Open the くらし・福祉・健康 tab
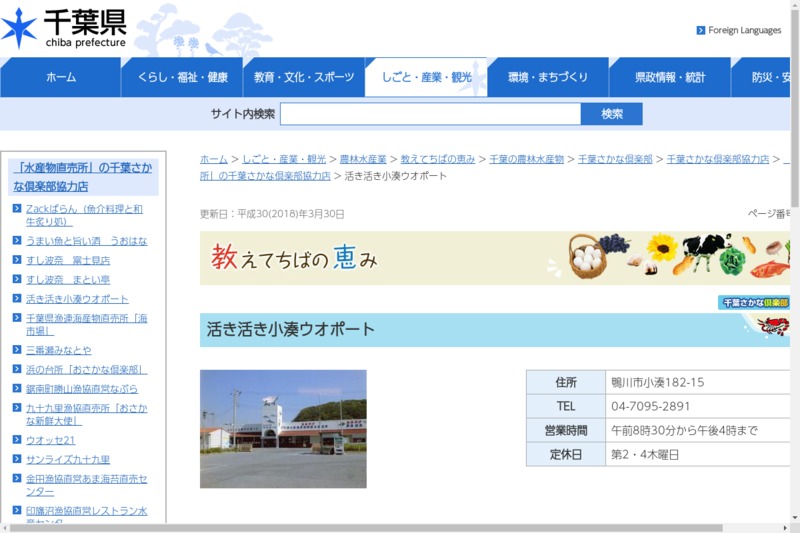The height and width of the screenshot is (533, 800). click(x=182, y=77)
